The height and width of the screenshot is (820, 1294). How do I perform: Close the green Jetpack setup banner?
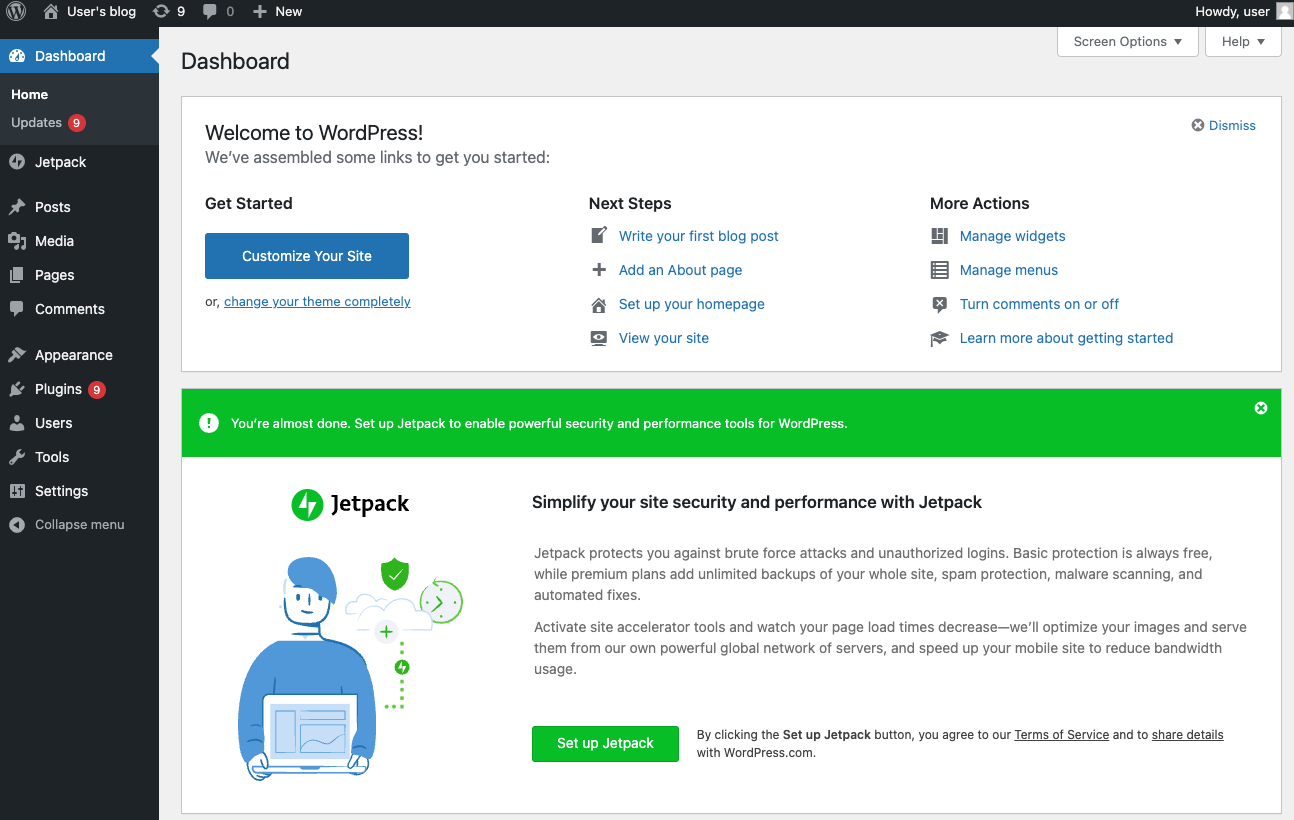click(1260, 407)
